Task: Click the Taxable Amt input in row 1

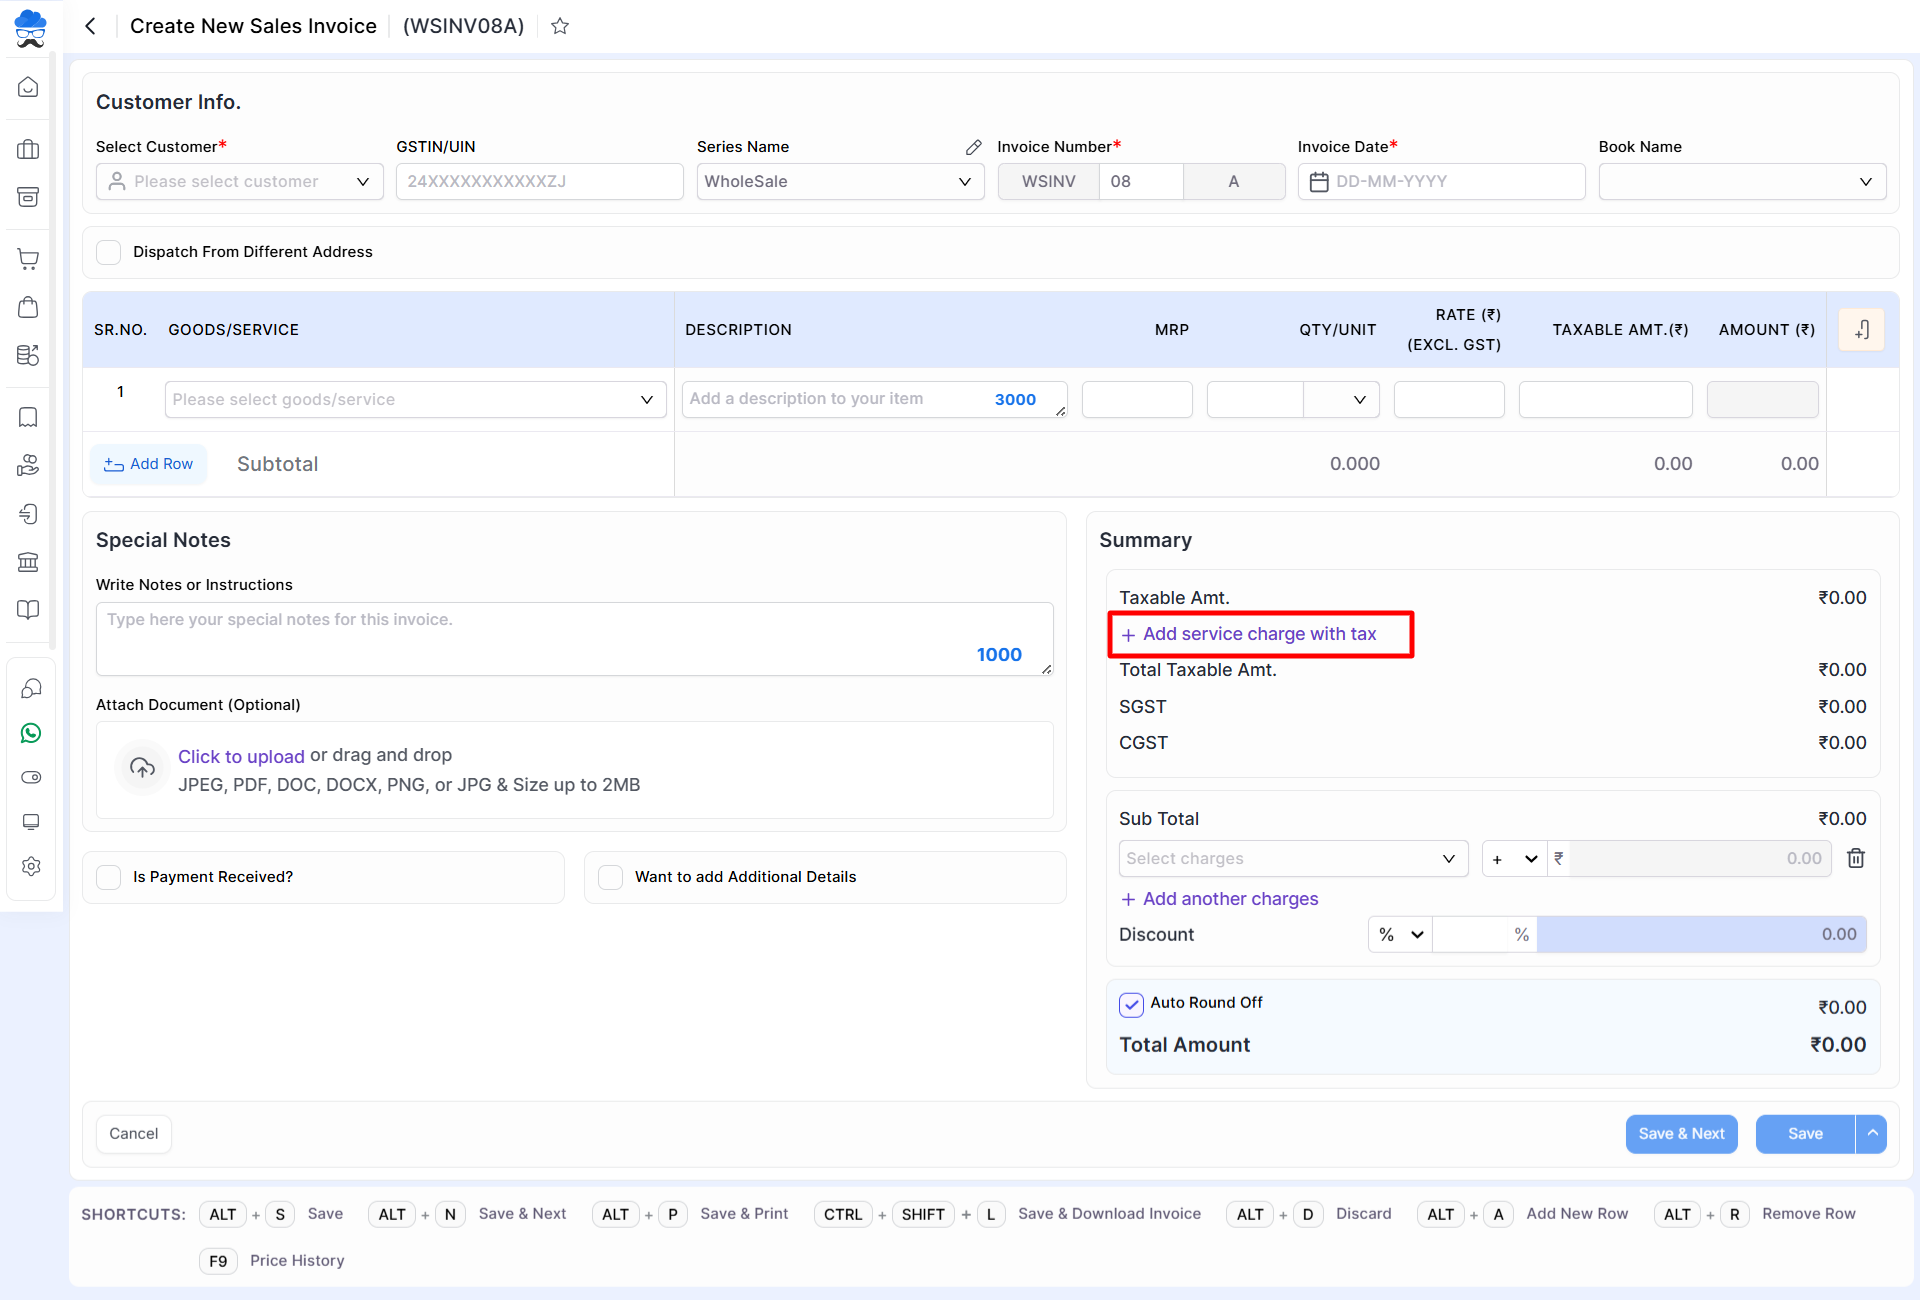Action: (x=1605, y=400)
